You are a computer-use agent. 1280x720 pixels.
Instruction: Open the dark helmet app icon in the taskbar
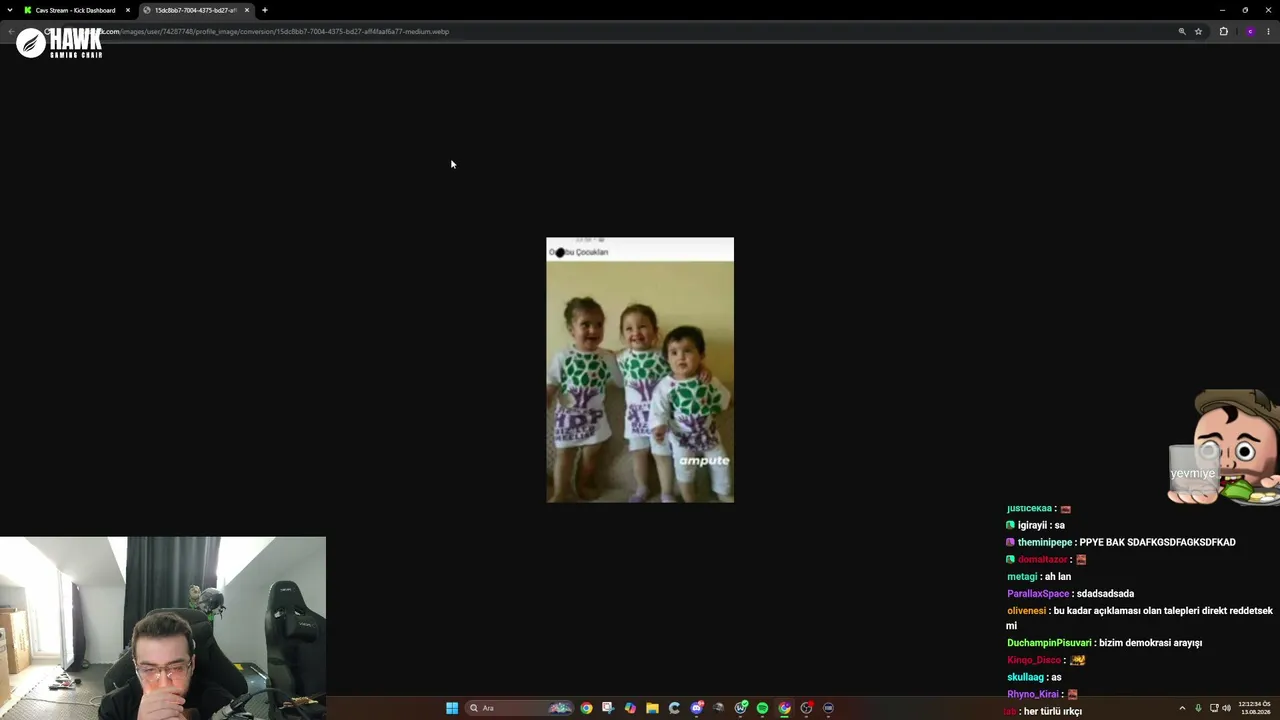coord(718,708)
